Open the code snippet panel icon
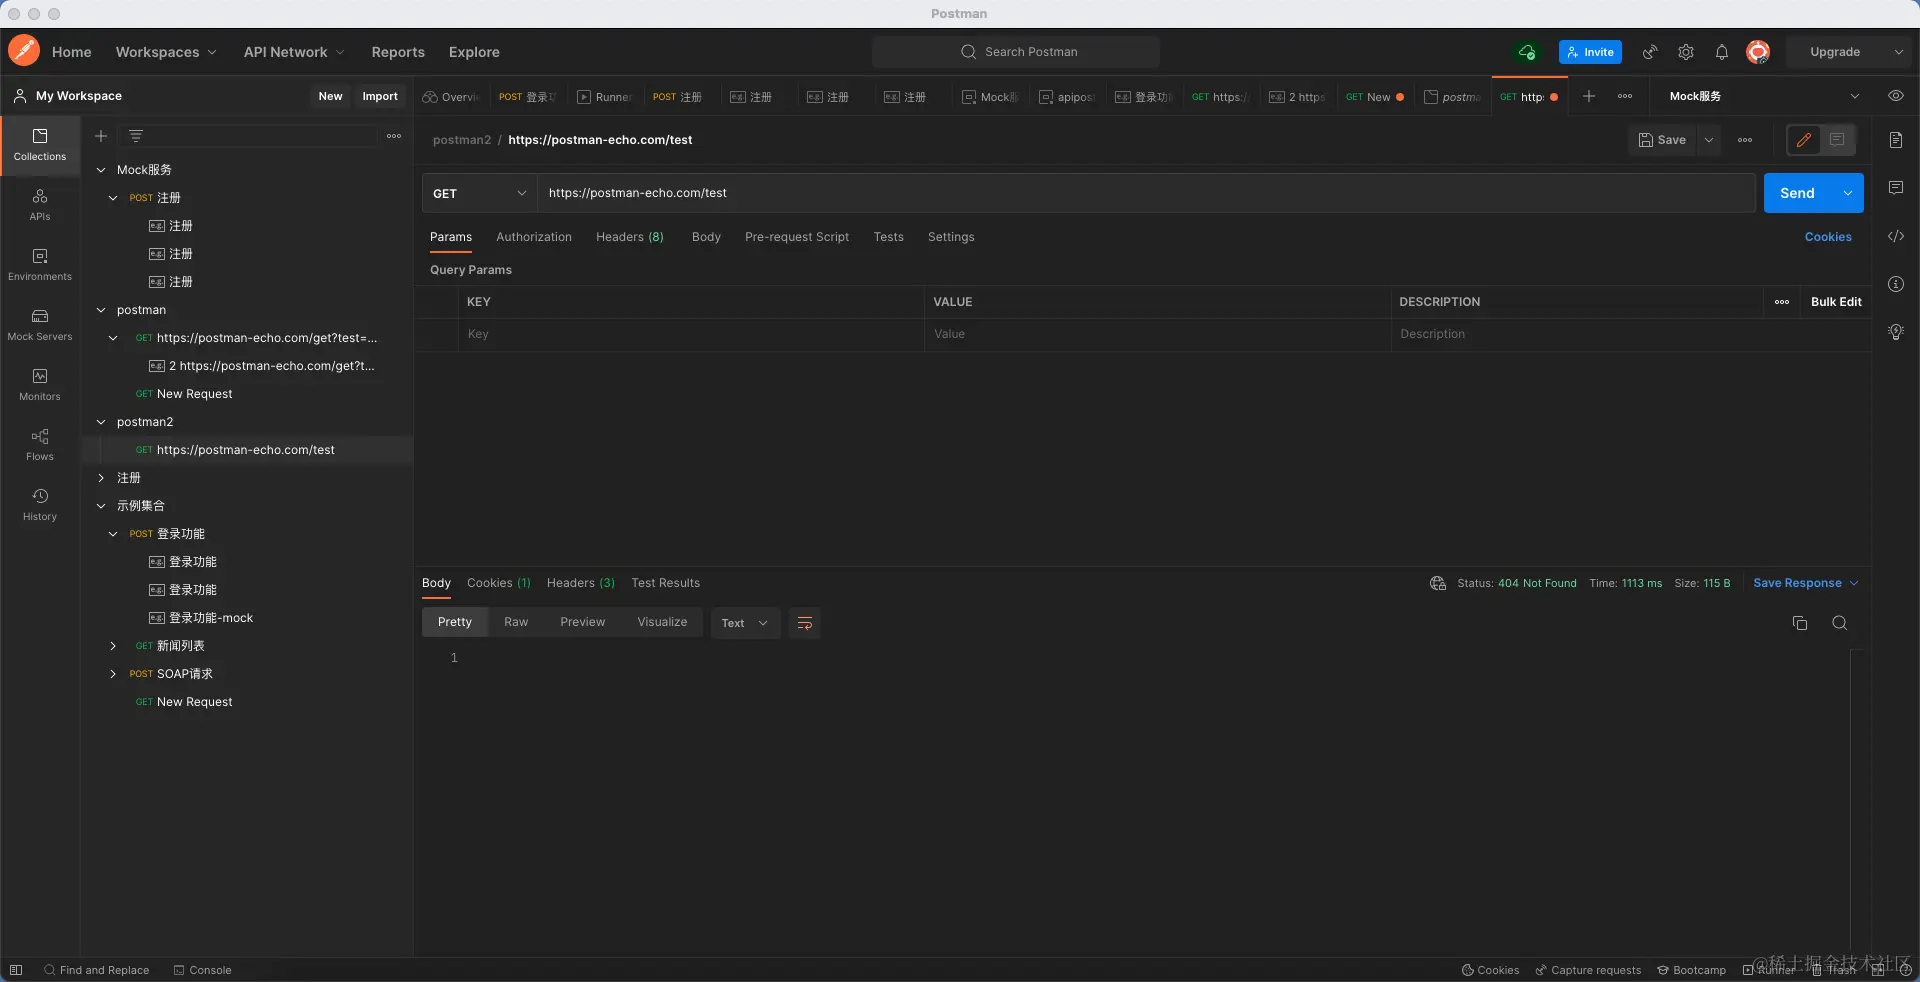The height and width of the screenshot is (982, 1920). [x=1895, y=236]
